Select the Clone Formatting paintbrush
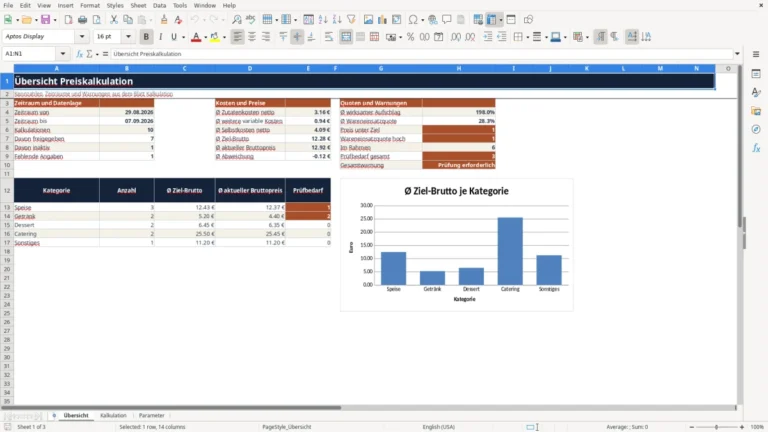 click(x=164, y=20)
